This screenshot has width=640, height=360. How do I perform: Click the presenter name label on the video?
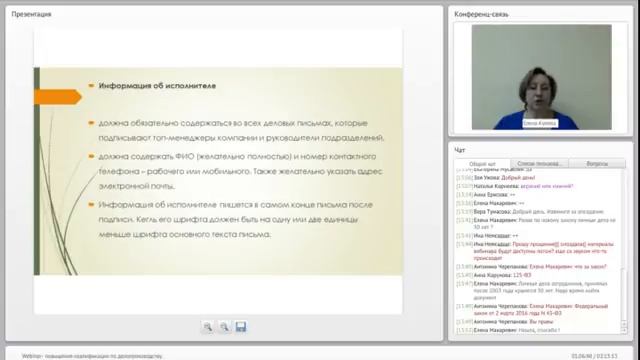[x=540, y=123]
